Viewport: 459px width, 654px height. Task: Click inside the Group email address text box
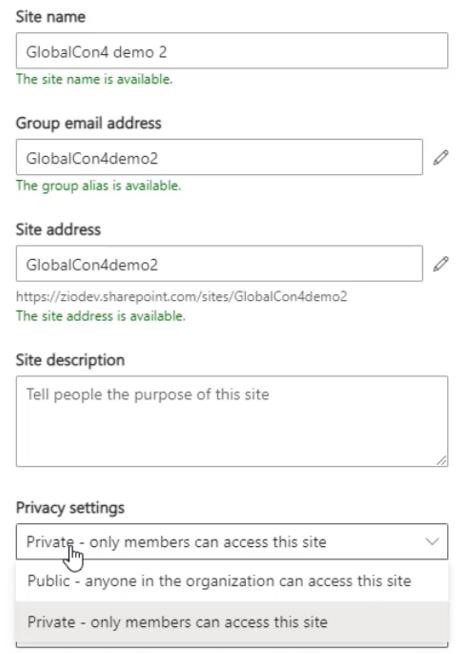219,157
